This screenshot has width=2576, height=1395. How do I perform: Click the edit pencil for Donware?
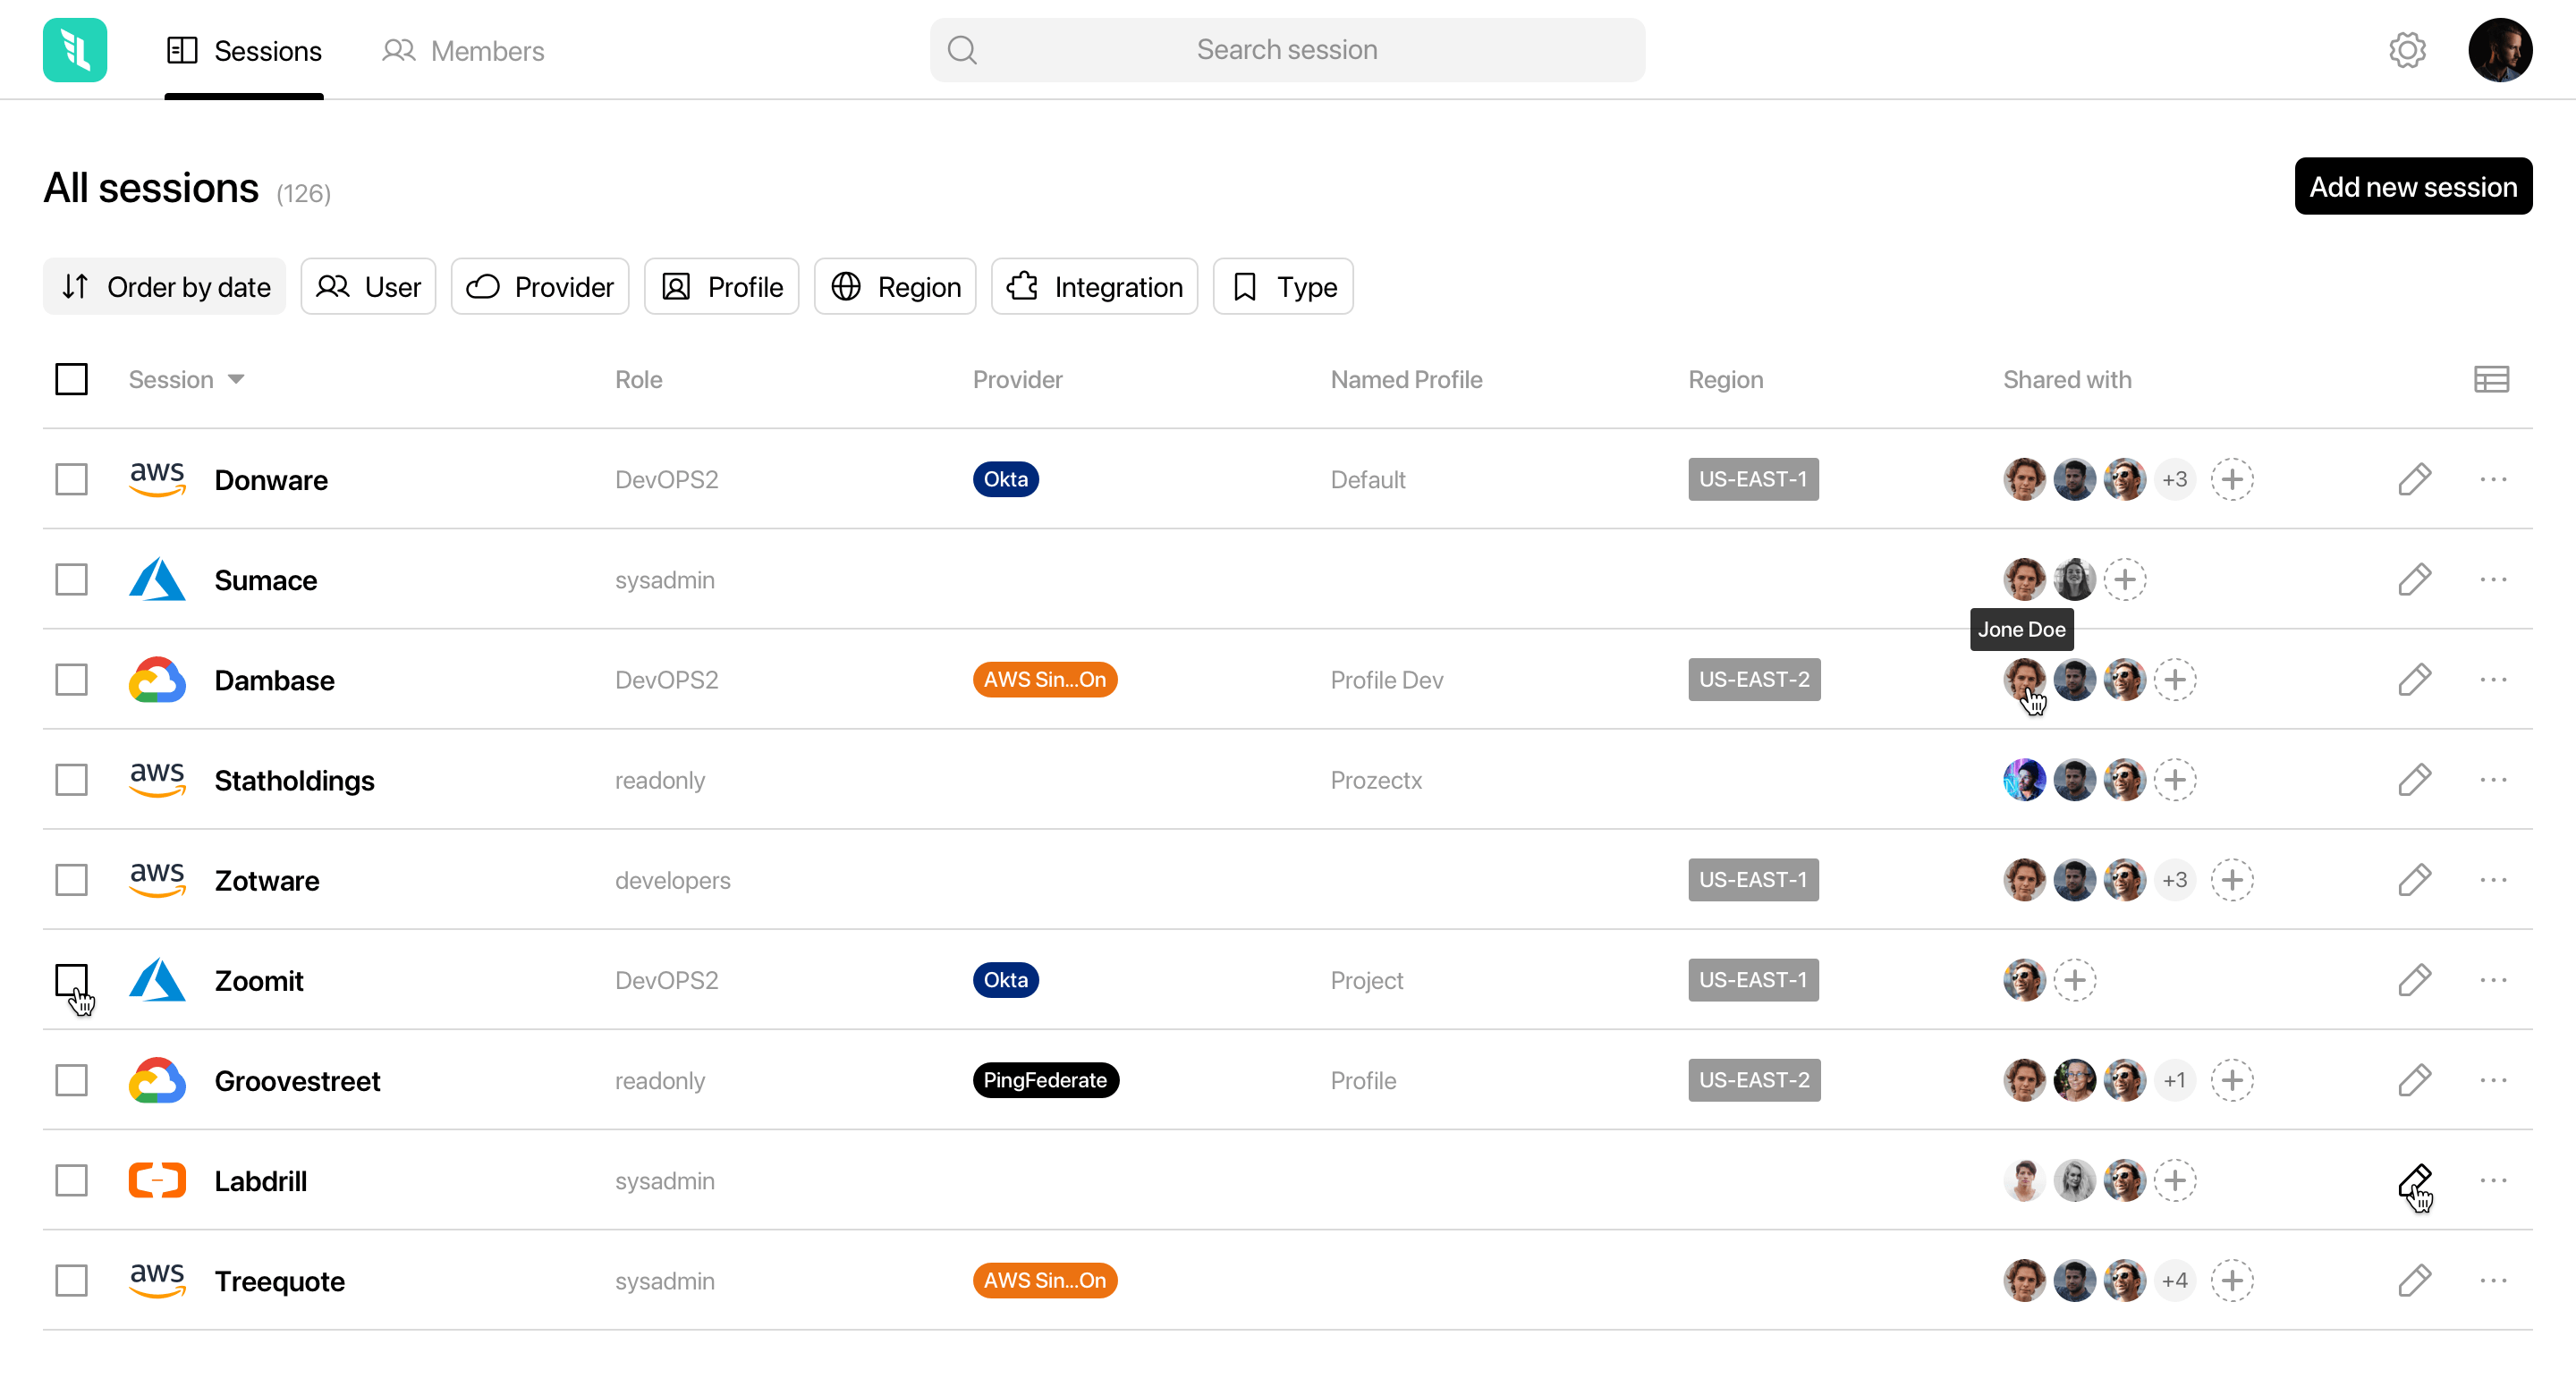[2413, 479]
